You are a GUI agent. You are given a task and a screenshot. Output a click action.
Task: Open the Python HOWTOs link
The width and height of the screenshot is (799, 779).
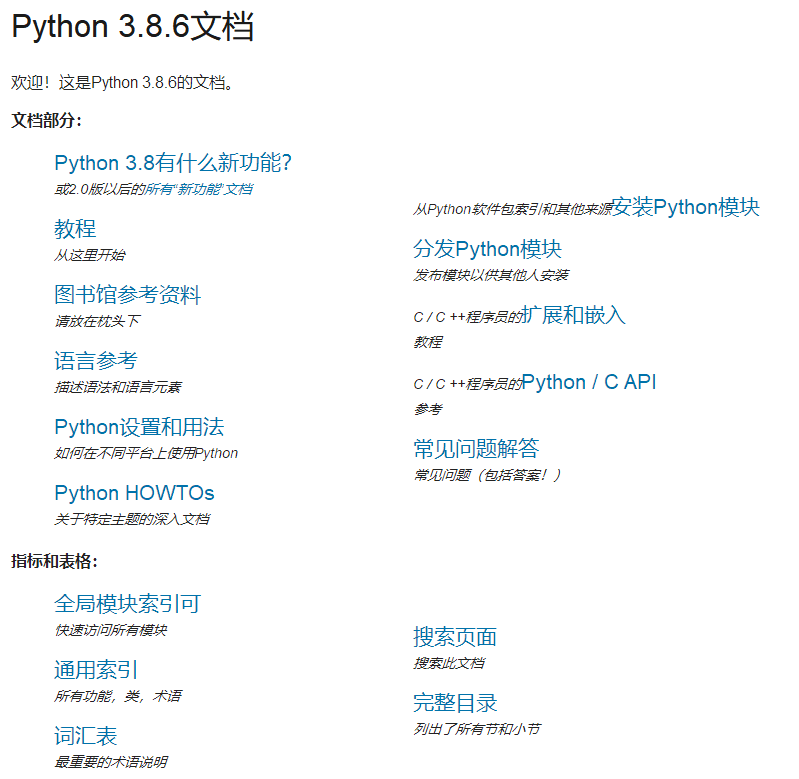(134, 493)
